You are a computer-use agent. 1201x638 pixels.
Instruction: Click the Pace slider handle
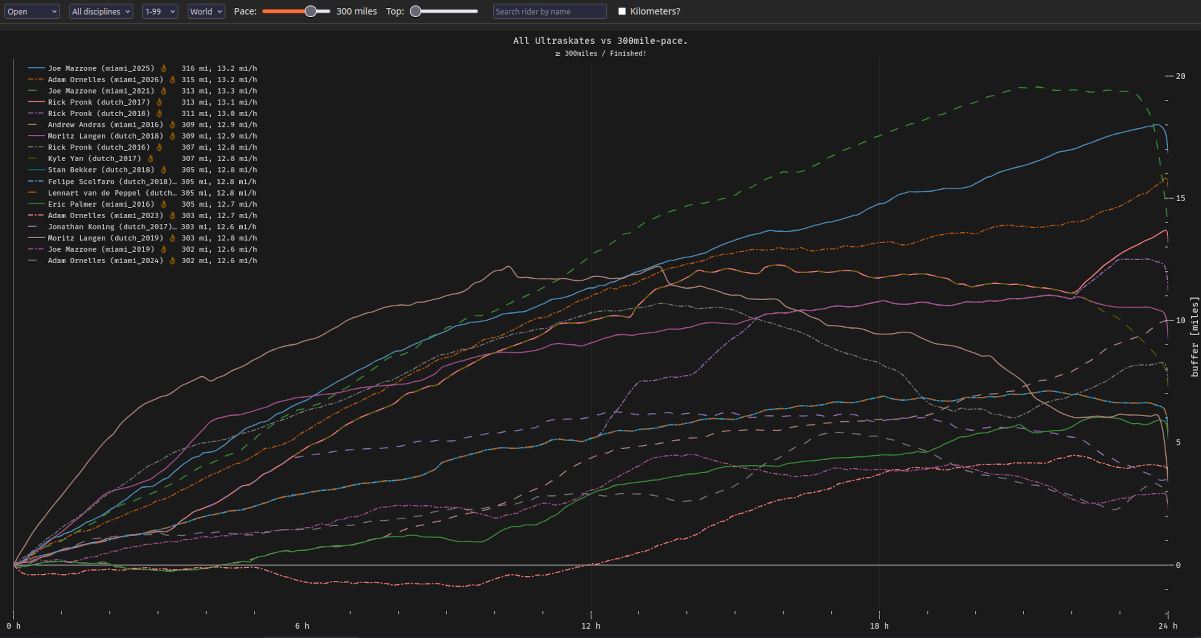[x=311, y=12]
